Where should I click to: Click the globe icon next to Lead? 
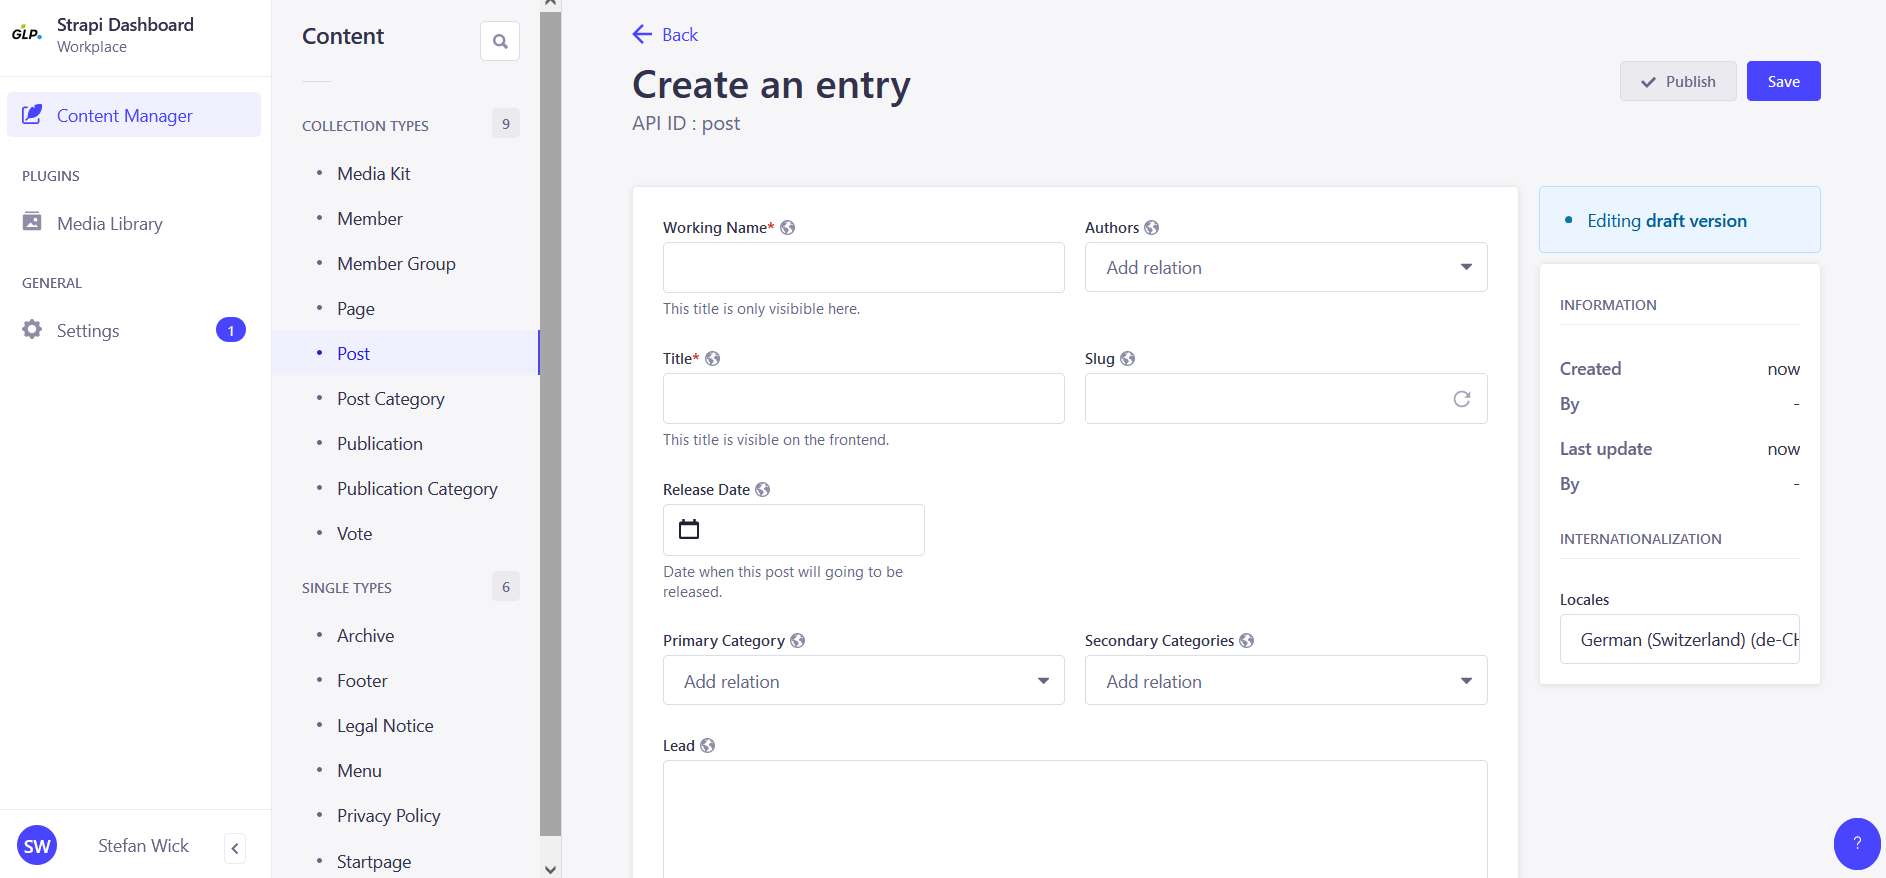tap(708, 746)
